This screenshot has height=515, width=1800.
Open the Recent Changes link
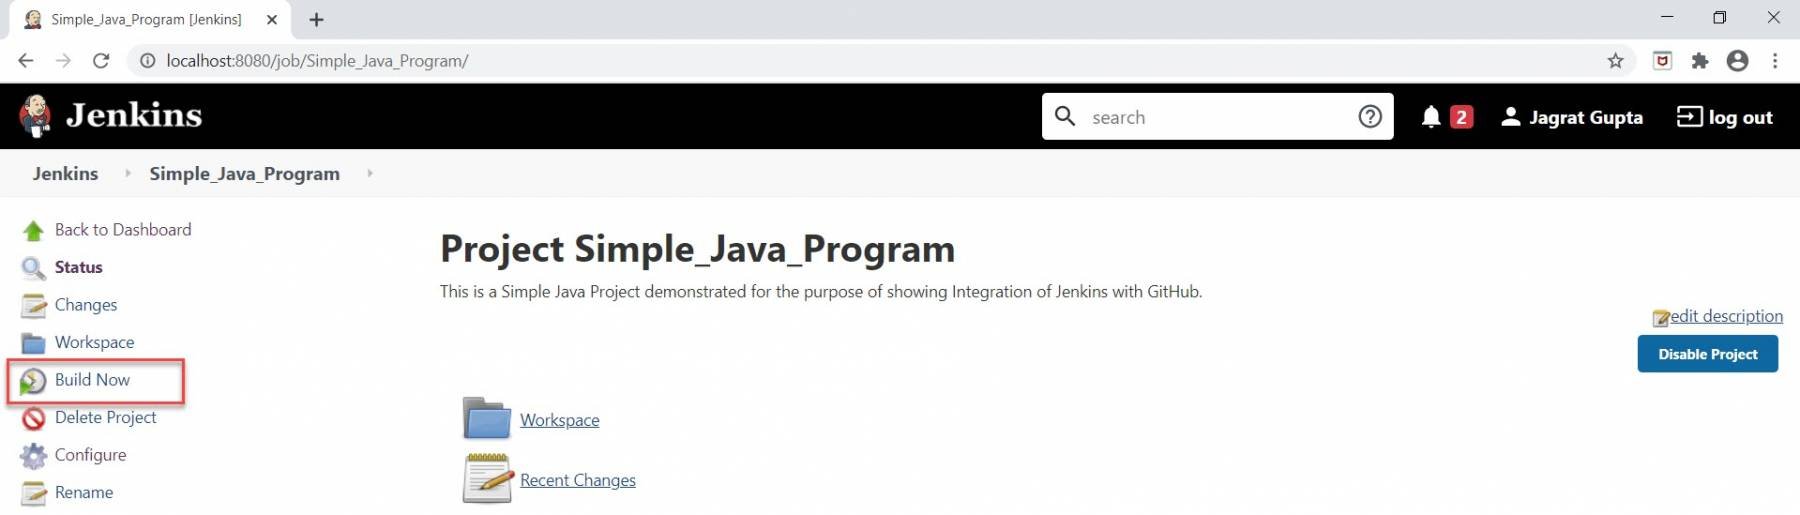(577, 480)
